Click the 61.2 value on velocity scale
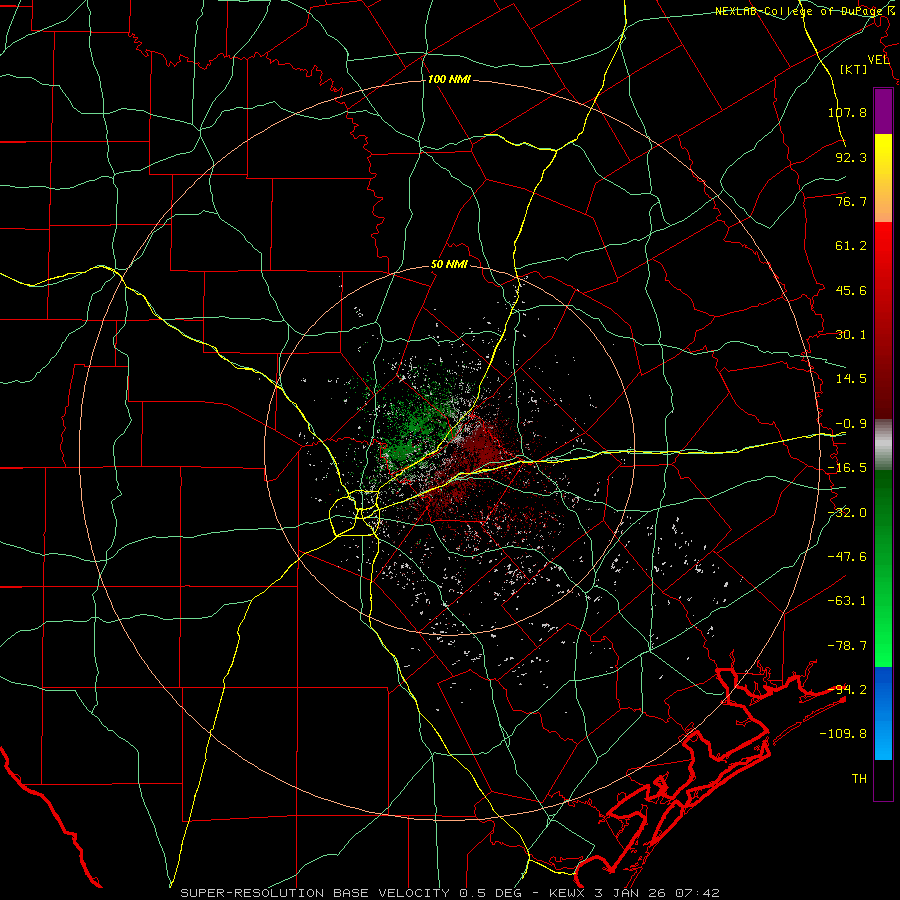This screenshot has height=900, width=900. tap(851, 246)
